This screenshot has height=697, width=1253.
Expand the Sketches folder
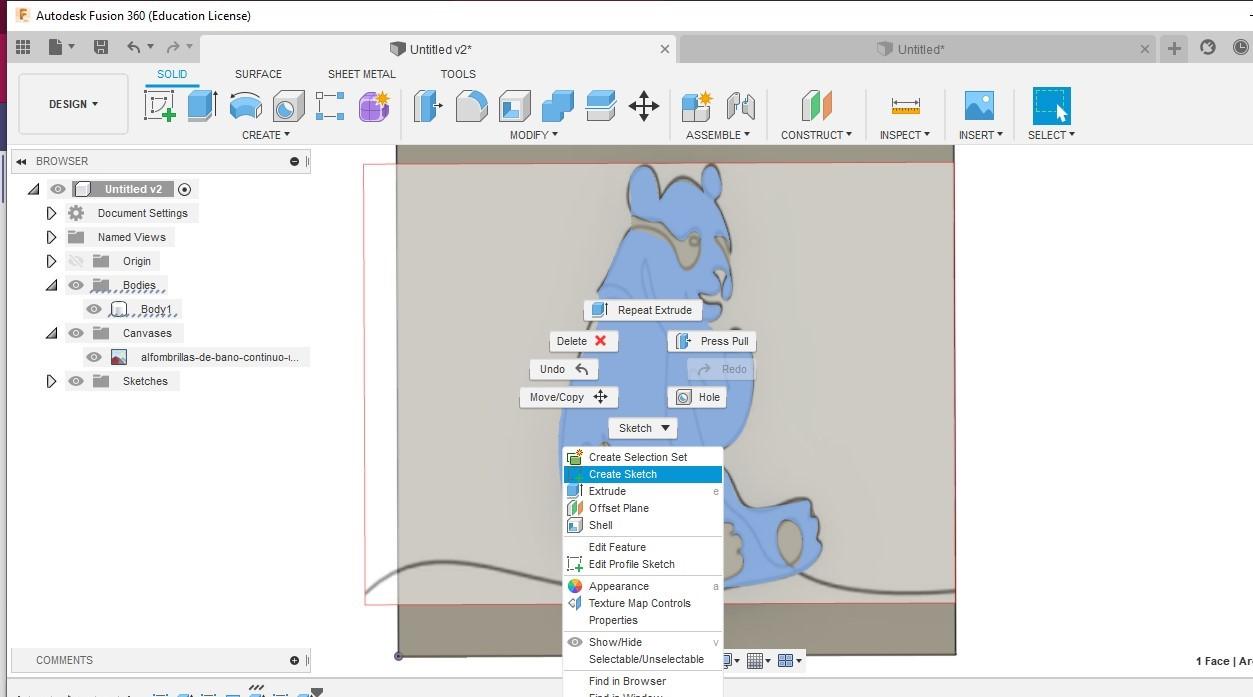[51, 381]
